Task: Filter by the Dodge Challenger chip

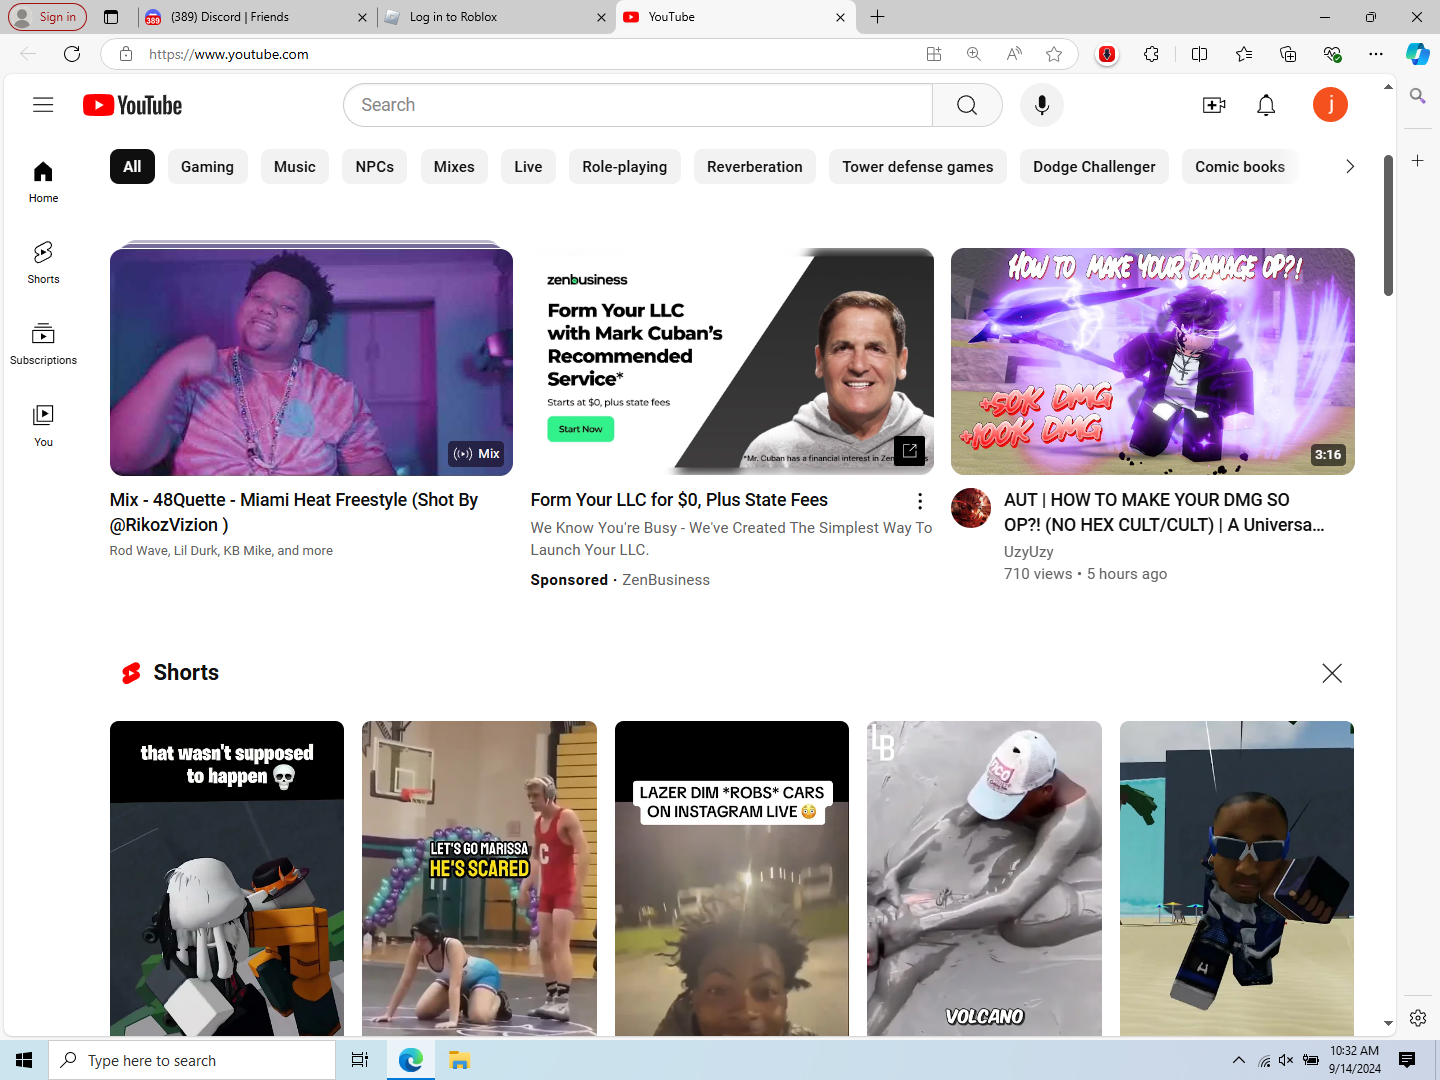Action: 1094,167
